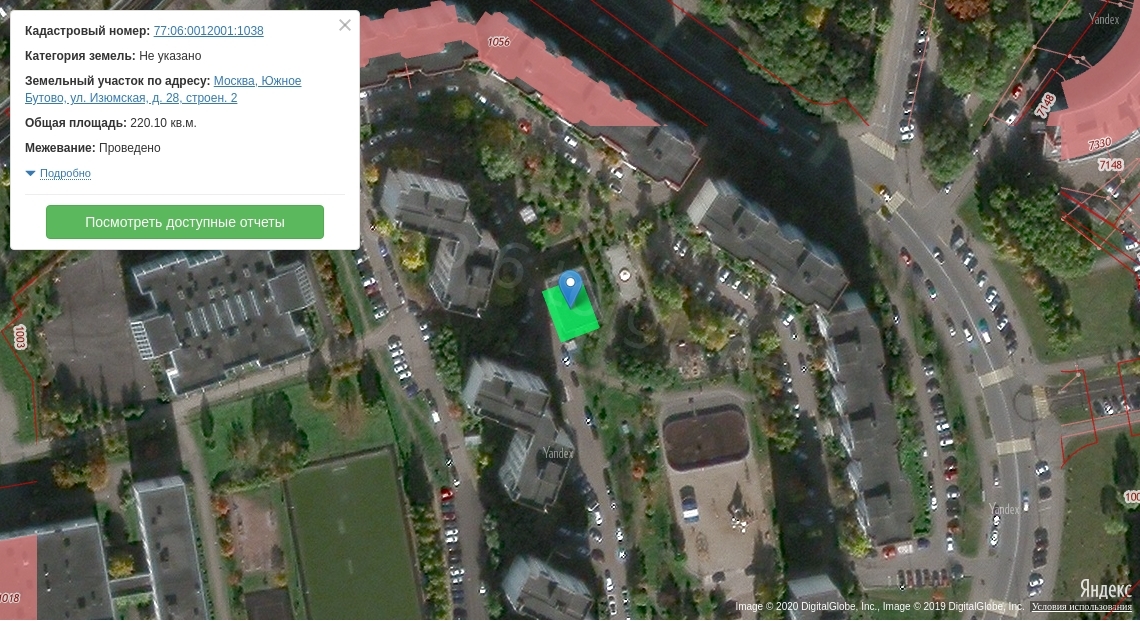
Task: Click the blue triangle beside Подробно
Action: pos(30,173)
